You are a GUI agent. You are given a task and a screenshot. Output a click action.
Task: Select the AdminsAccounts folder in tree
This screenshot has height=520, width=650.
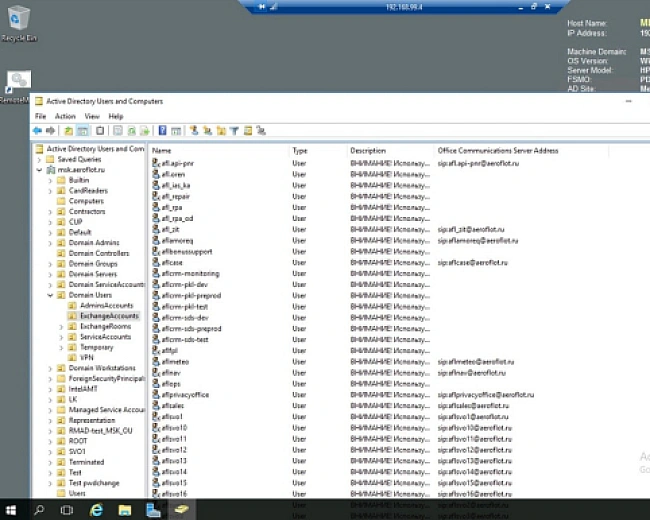[x=107, y=306]
